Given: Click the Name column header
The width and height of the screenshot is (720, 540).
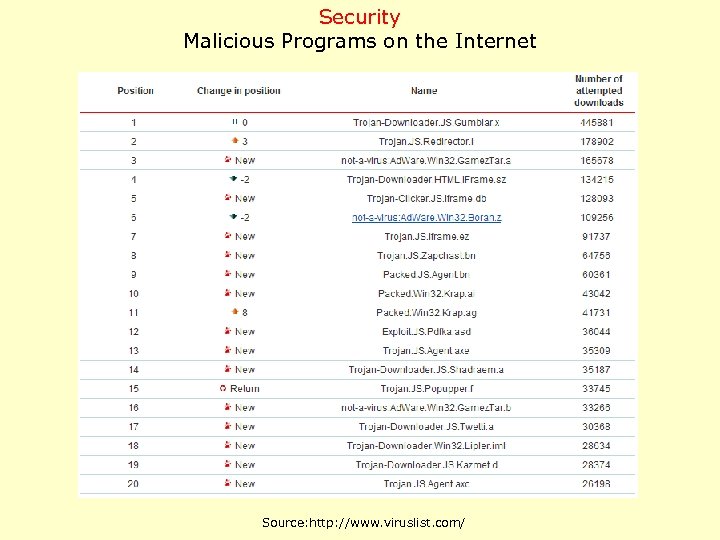Looking at the screenshot, I should pyautogui.click(x=424, y=91).
